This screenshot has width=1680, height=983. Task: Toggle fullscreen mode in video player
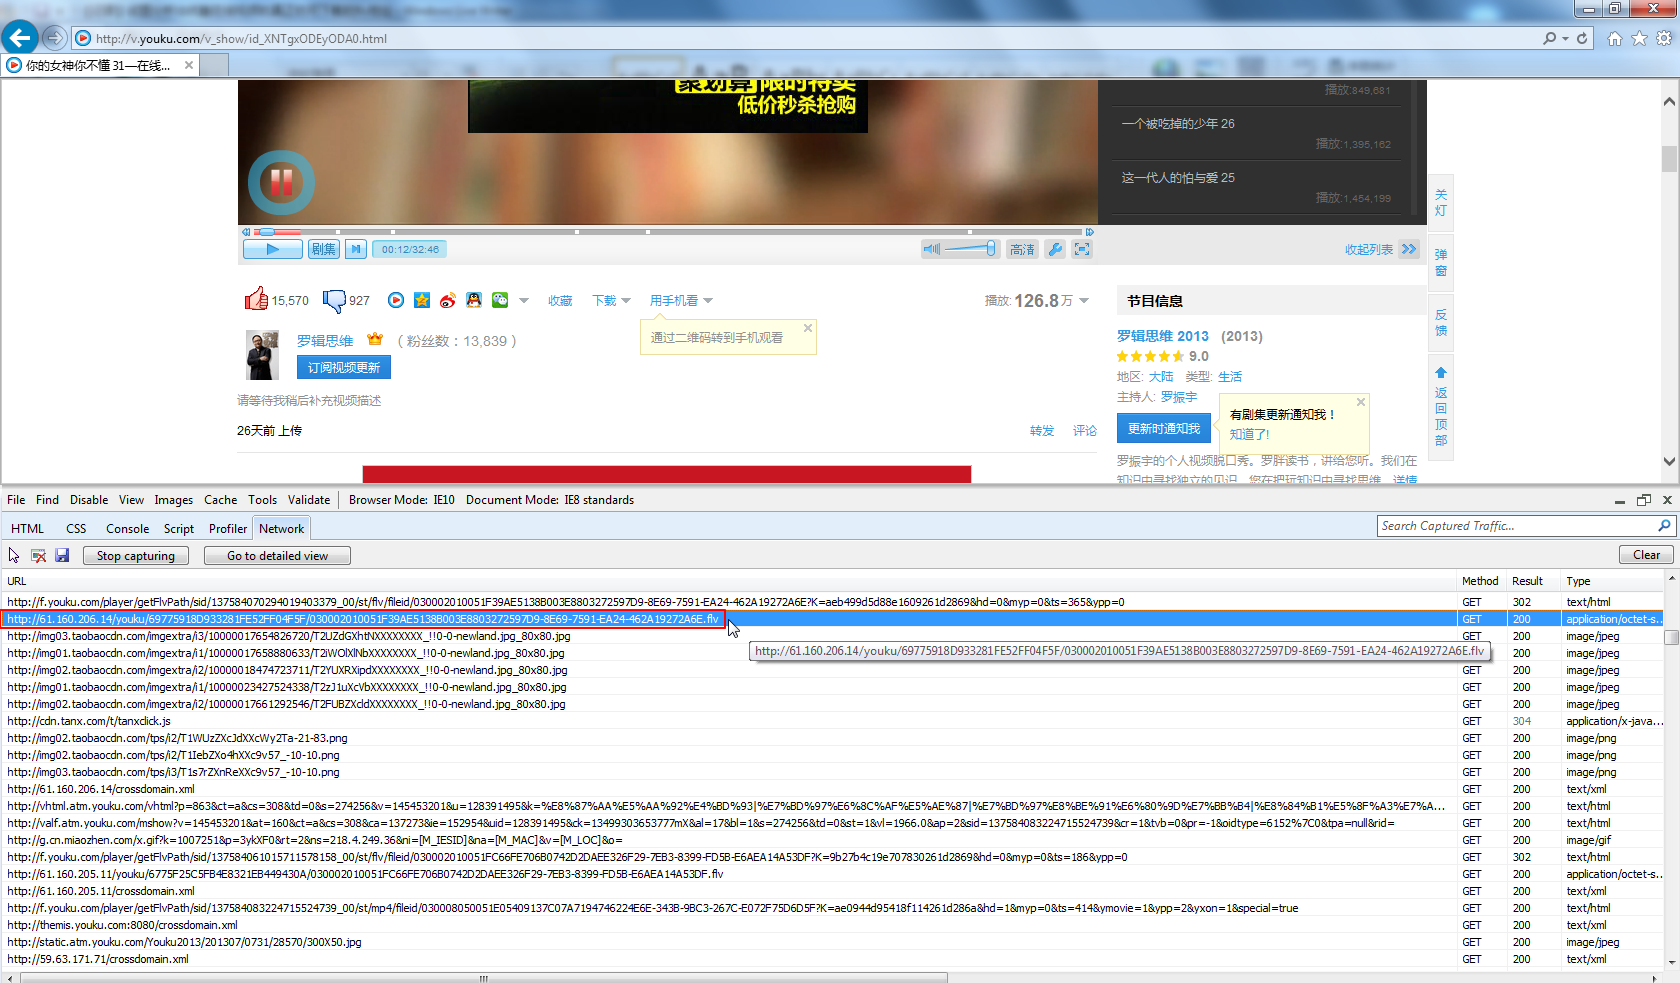click(x=1082, y=249)
